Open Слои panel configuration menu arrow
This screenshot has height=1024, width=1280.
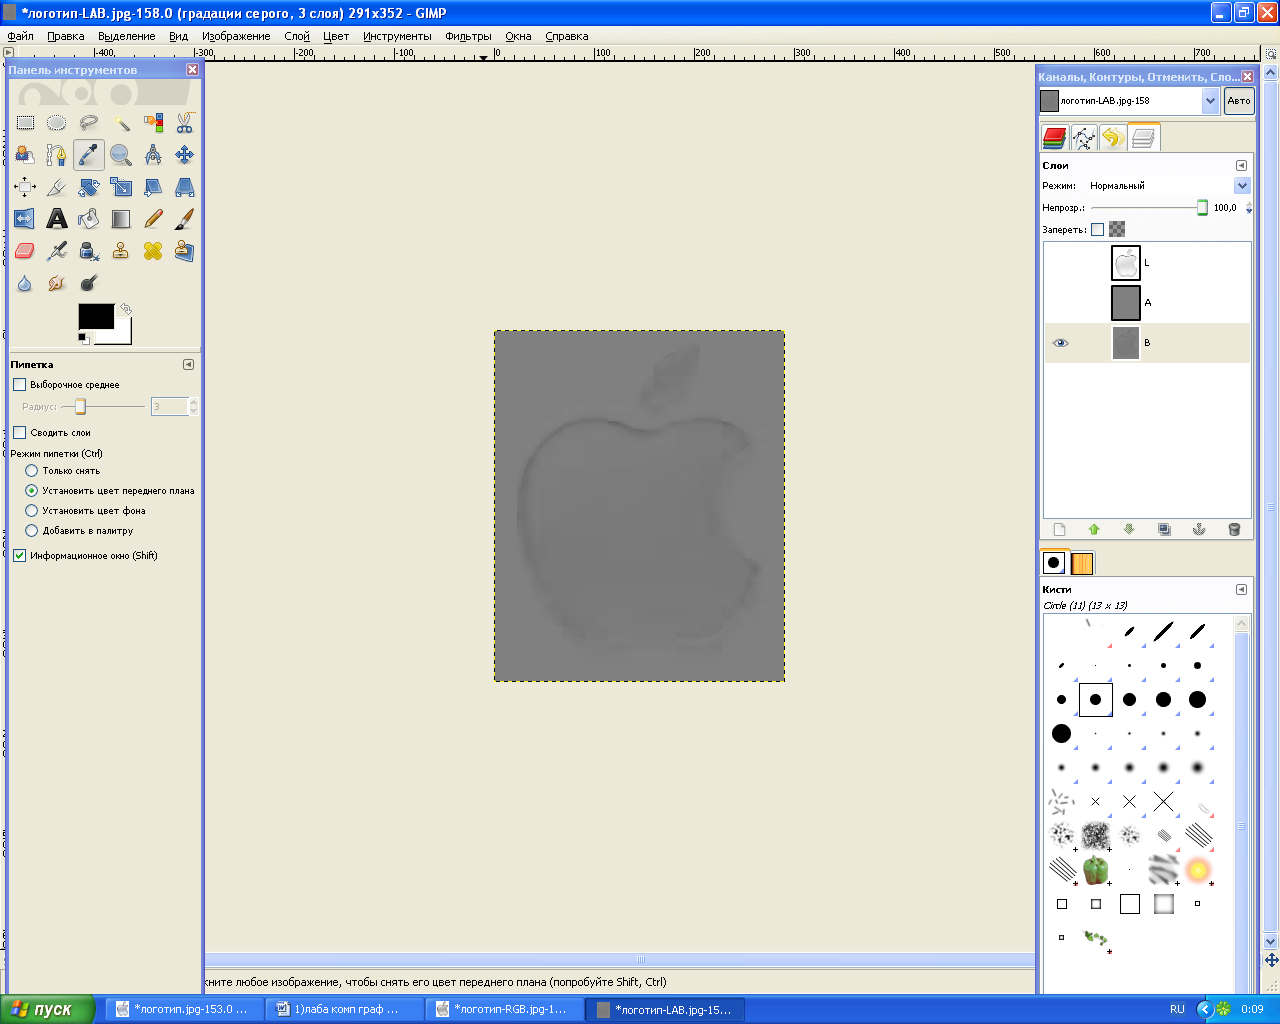pos(1241,165)
